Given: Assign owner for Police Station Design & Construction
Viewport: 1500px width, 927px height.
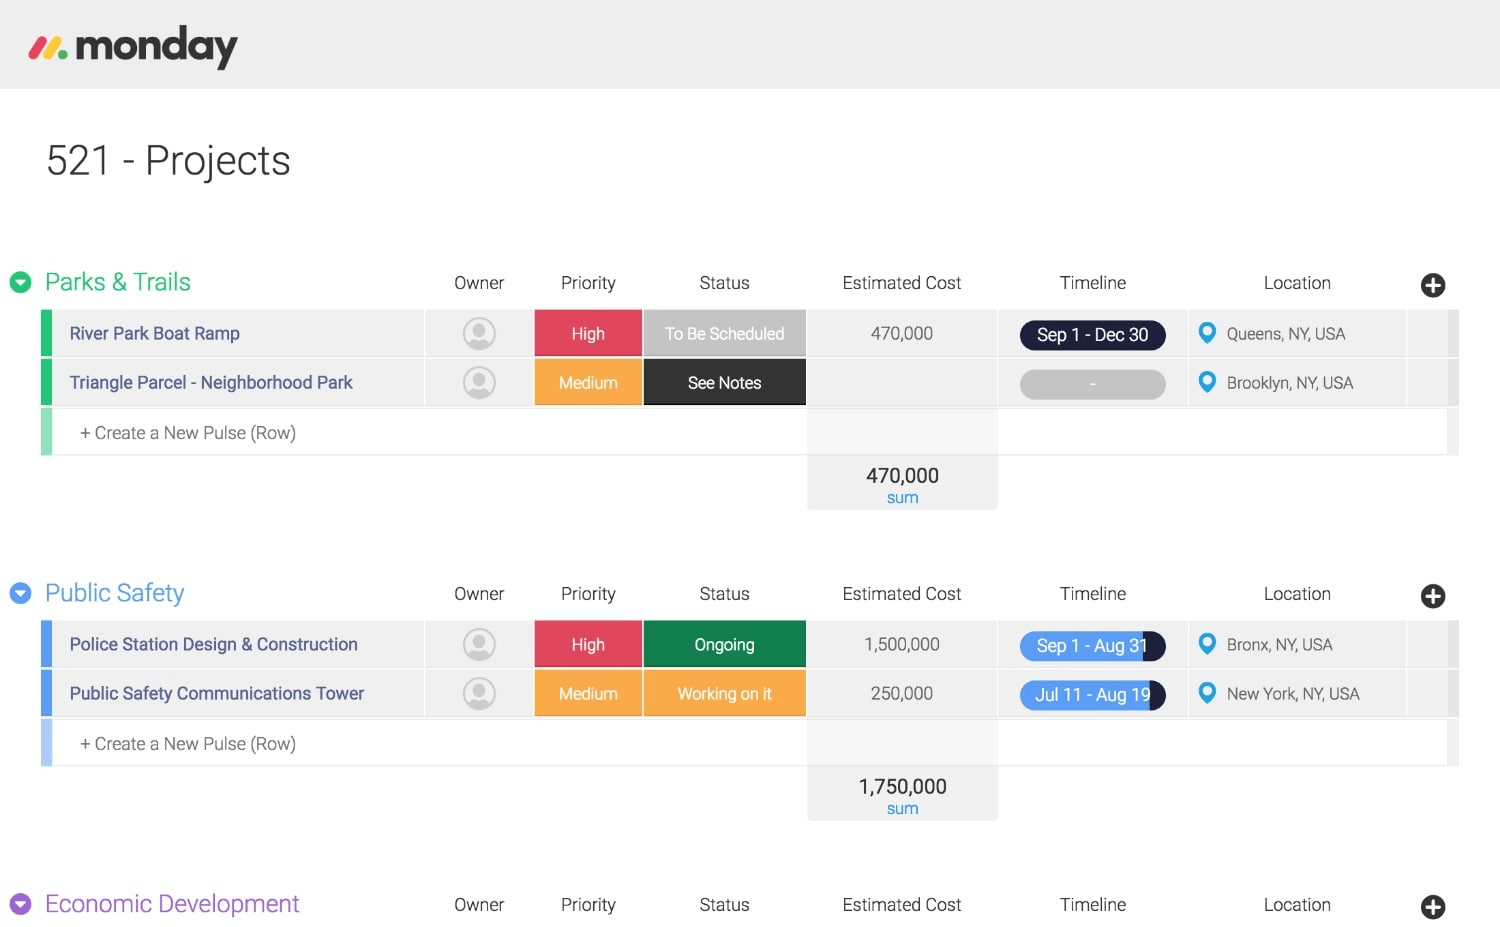Looking at the screenshot, I should coord(479,645).
